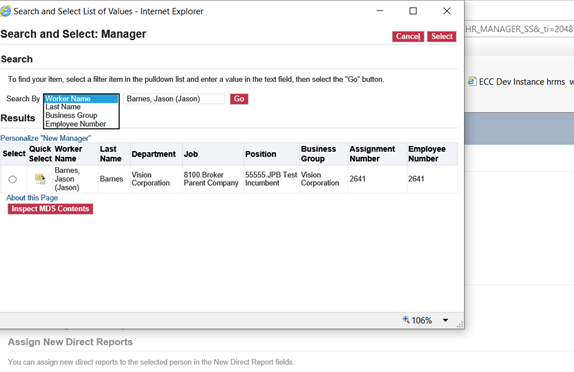Click the search text field with Barnes, Jason
This screenshot has height=372, width=574.
tap(174, 99)
